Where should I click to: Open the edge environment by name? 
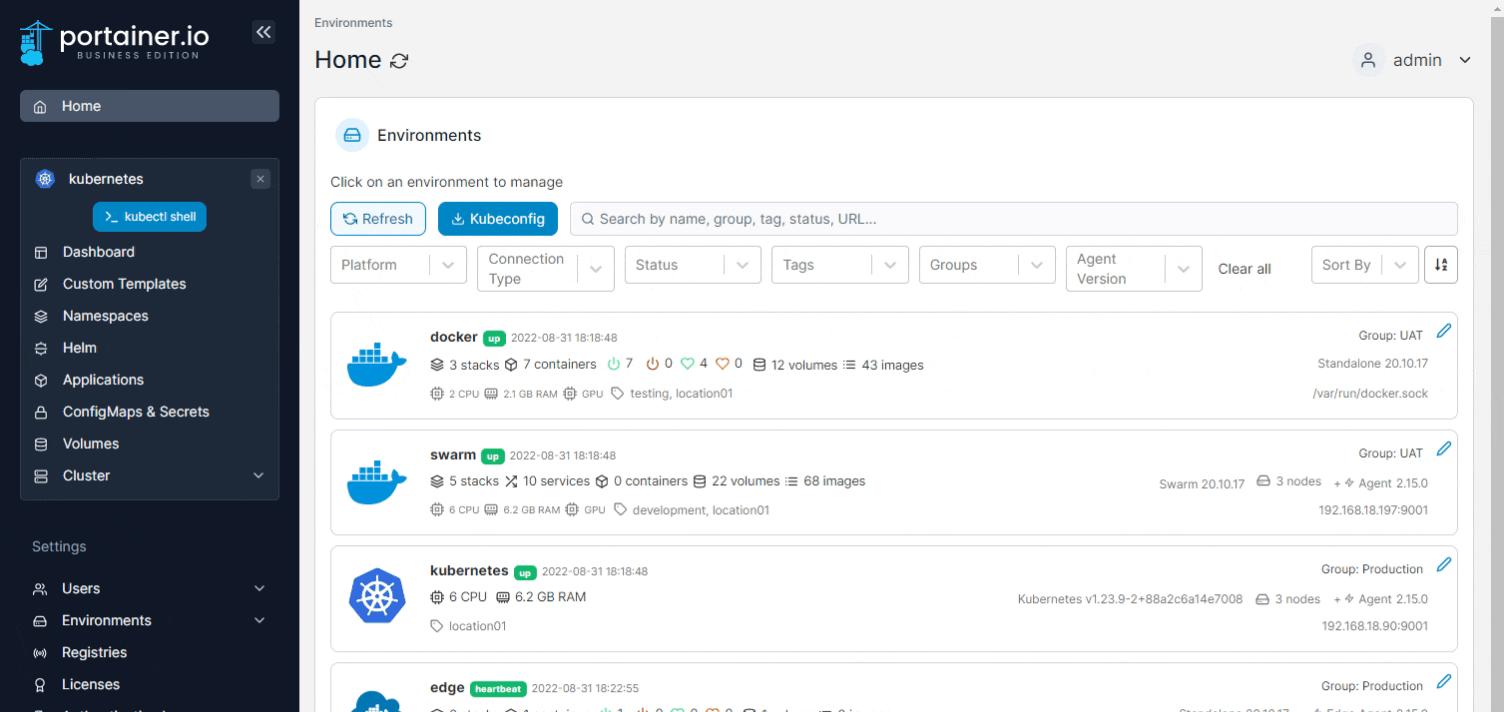click(x=447, y=688)
